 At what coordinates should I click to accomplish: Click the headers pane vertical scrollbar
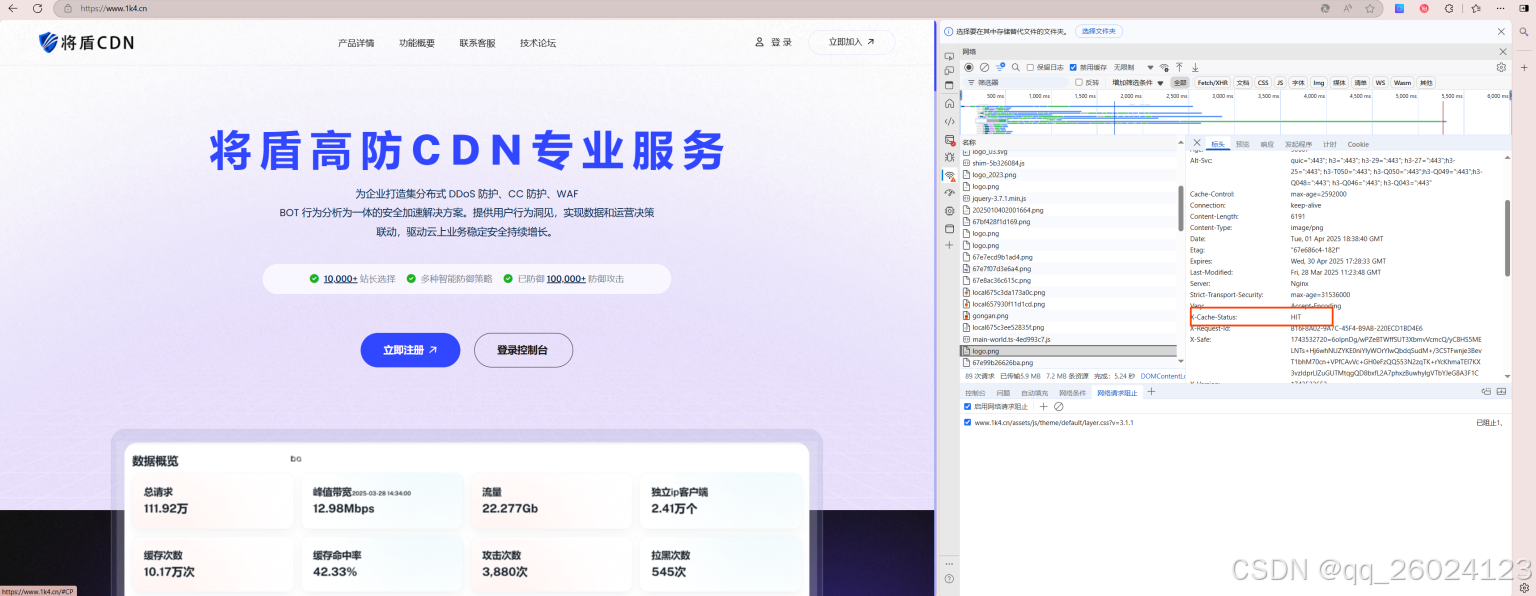(1508, 238)
